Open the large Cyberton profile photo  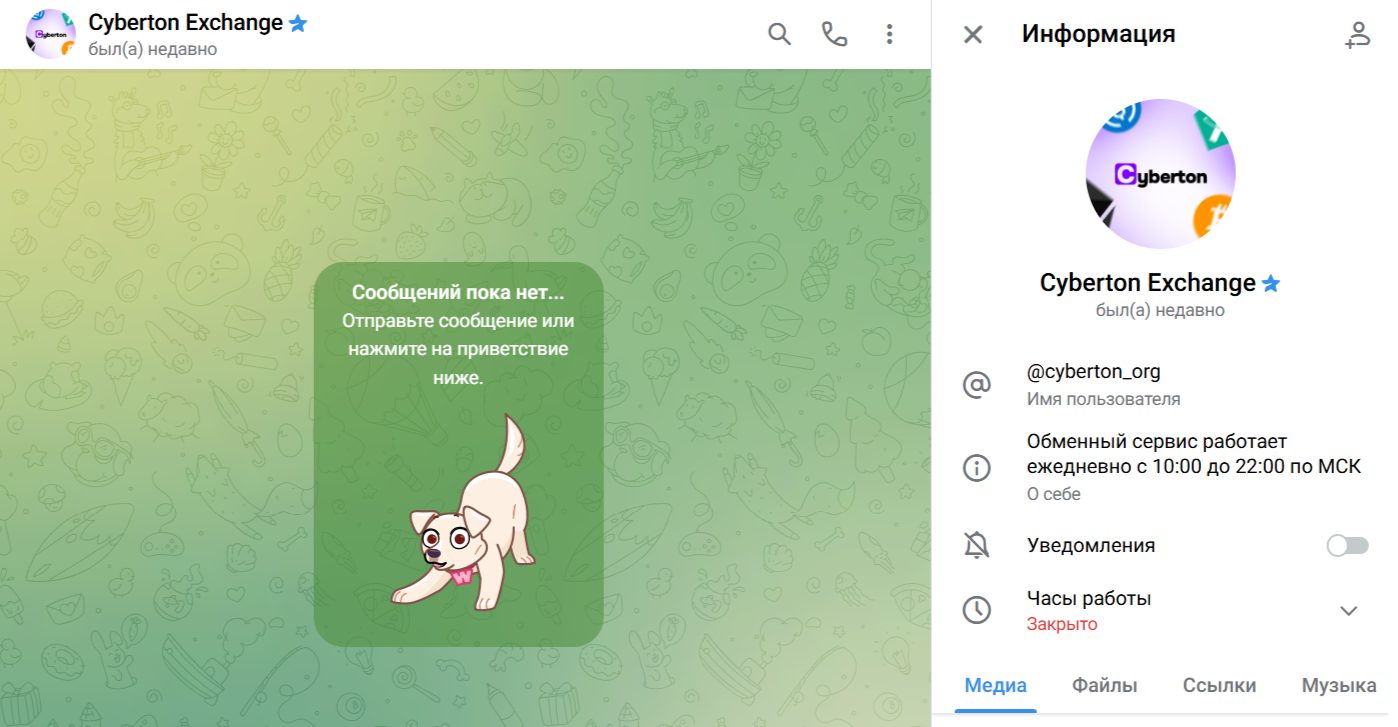1160,174
